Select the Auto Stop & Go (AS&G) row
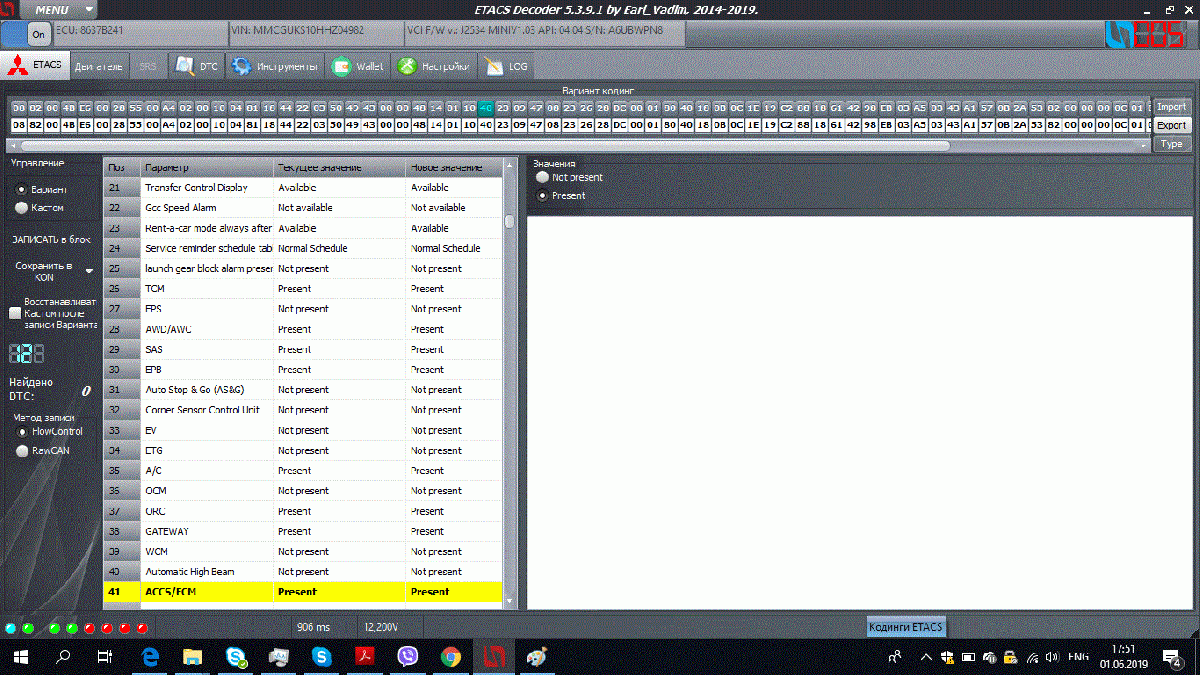 point(303,390)
